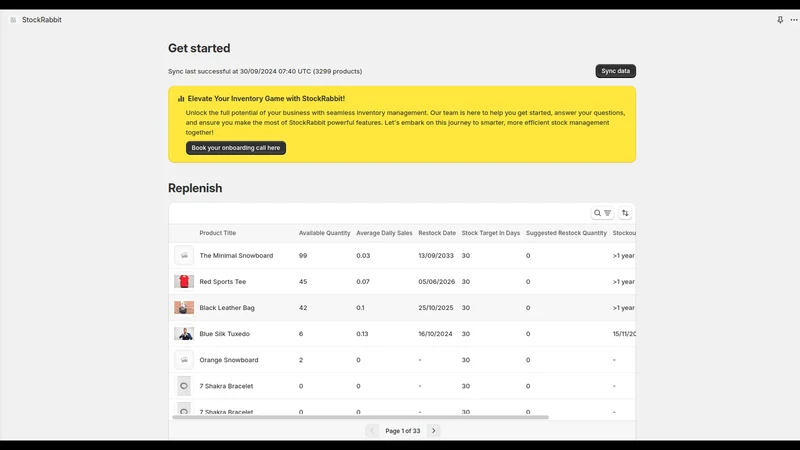
Task: Click the Stock Target In Days header
Action: point(491,233)
